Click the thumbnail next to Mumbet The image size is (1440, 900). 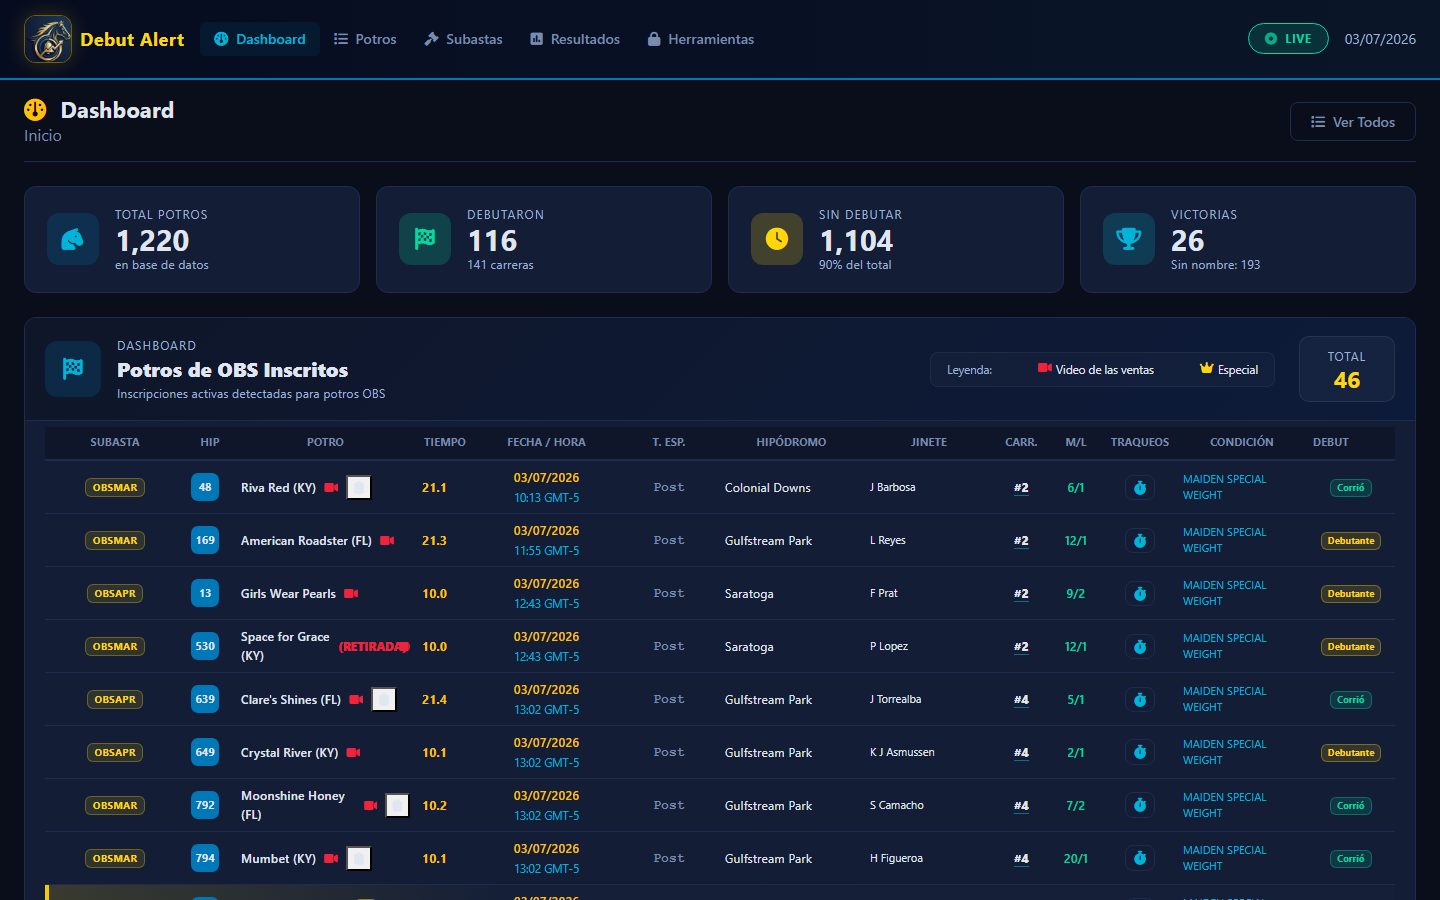pos(359,859)
